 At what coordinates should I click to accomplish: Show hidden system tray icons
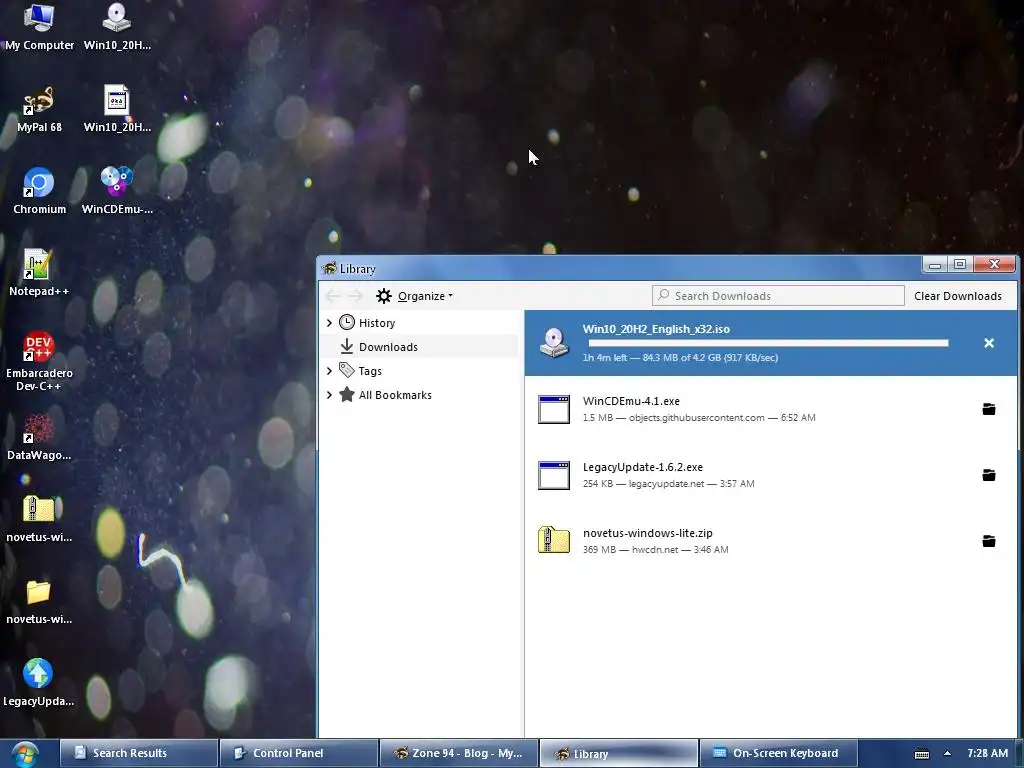(947, 754)
